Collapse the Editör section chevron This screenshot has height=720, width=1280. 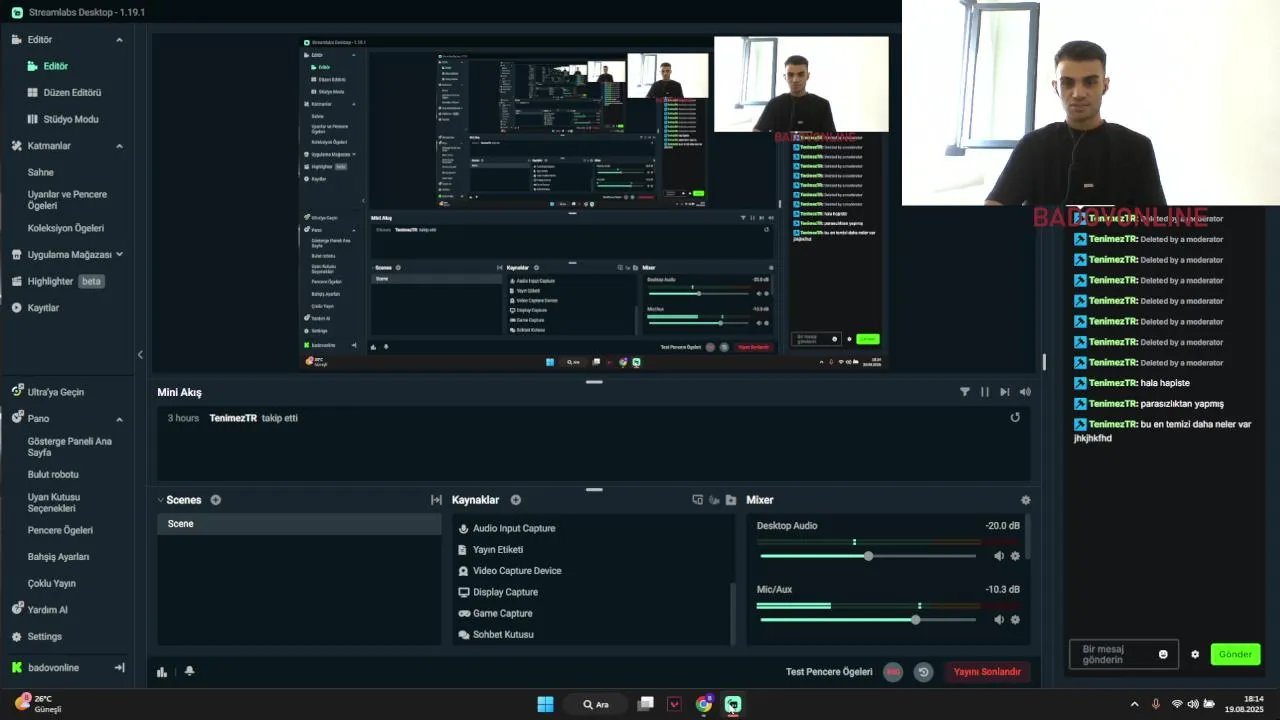[x=119, y=40]
